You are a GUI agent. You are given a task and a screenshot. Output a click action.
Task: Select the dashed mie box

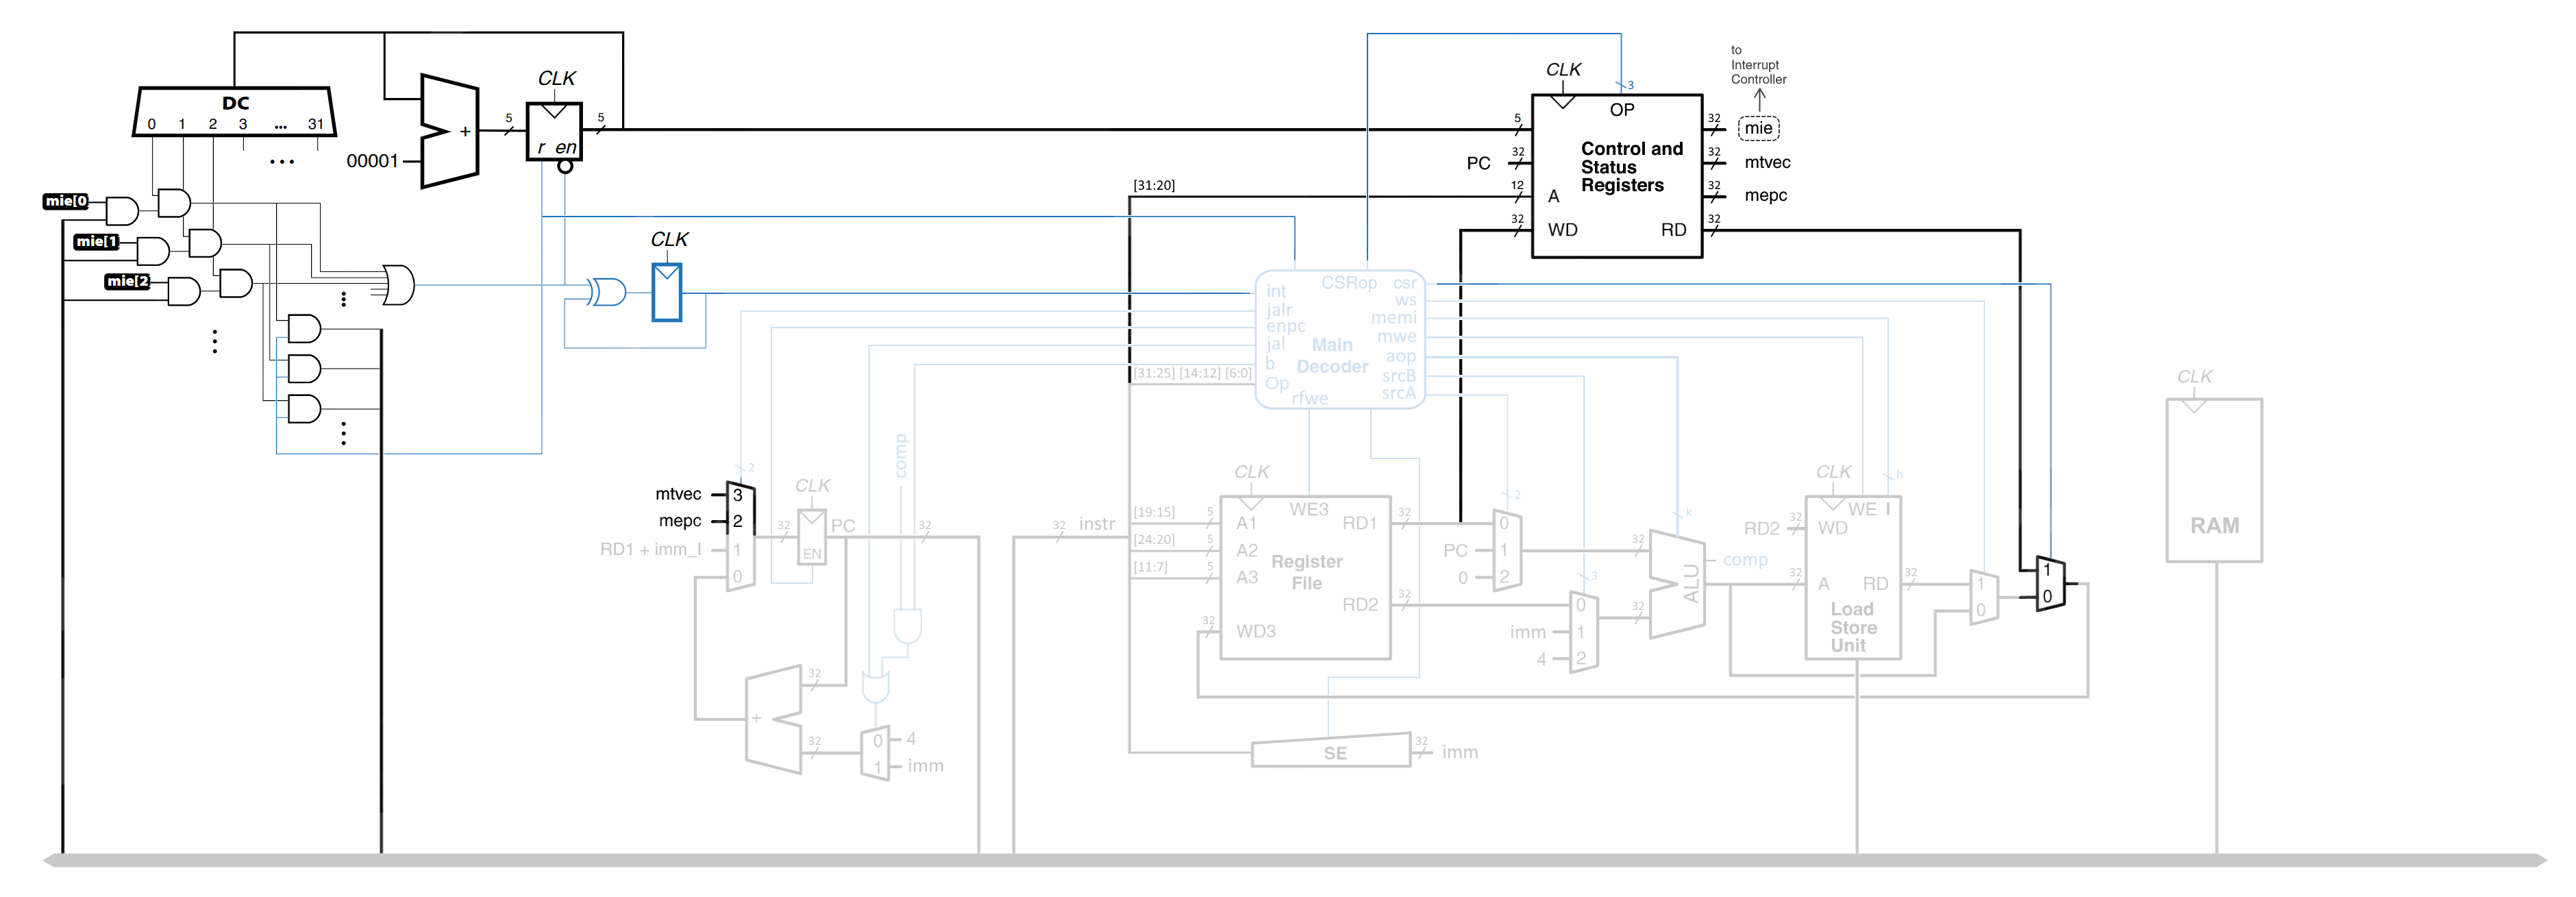[x=1759, y=128]
